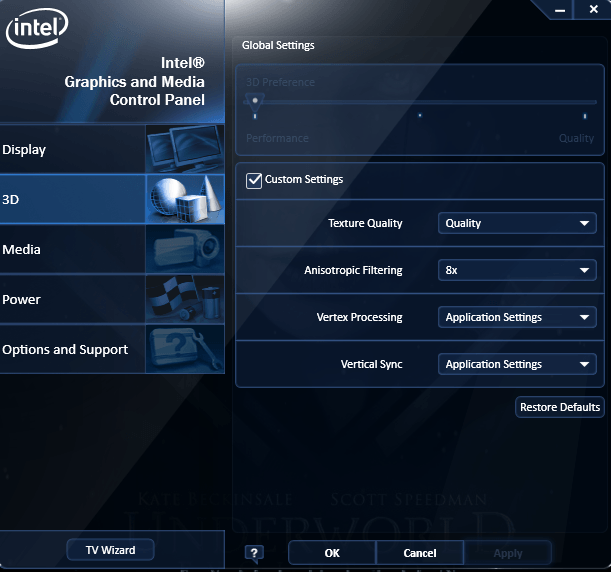Screen dimensions: 611x572
Task: Click the Quality end tick of the slider
Action: (x=585, y=116)
